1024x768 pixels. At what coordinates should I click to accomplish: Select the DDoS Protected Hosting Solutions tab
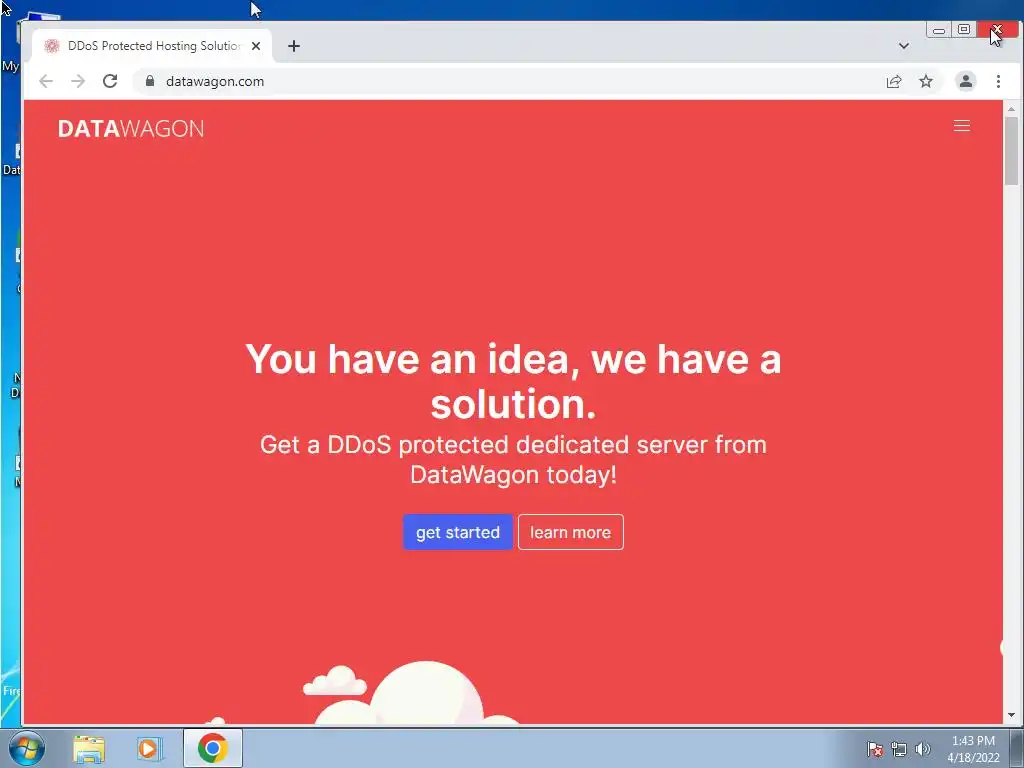click(x=152, y=46)
